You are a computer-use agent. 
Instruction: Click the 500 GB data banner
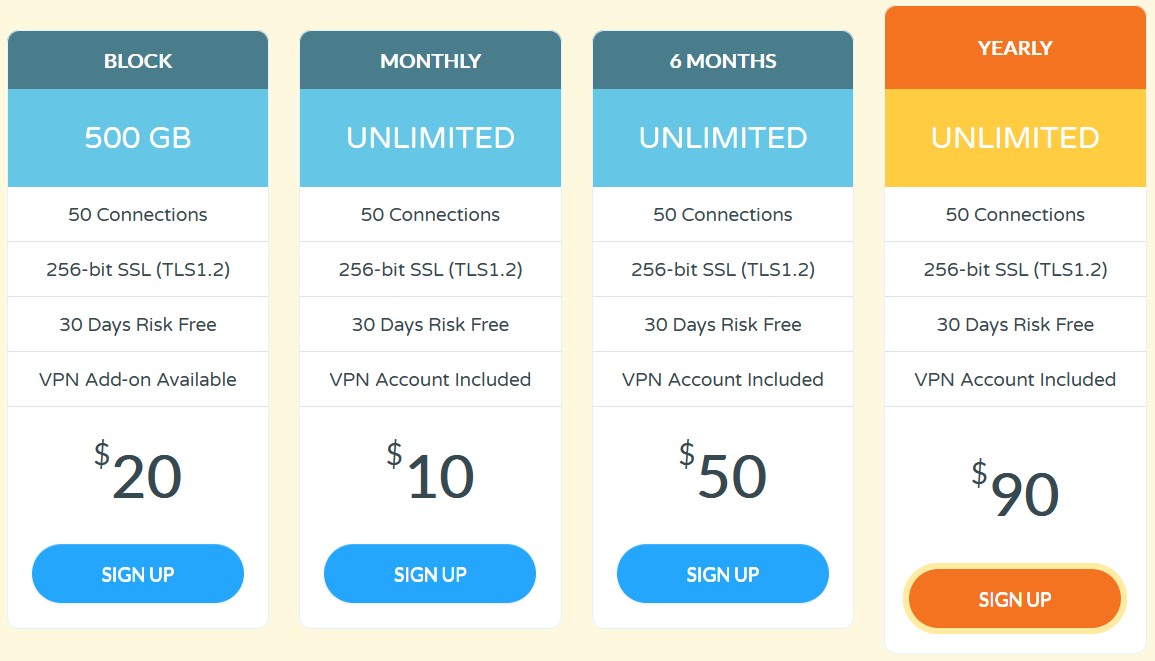pyautogui.click(x=138, y=138)
